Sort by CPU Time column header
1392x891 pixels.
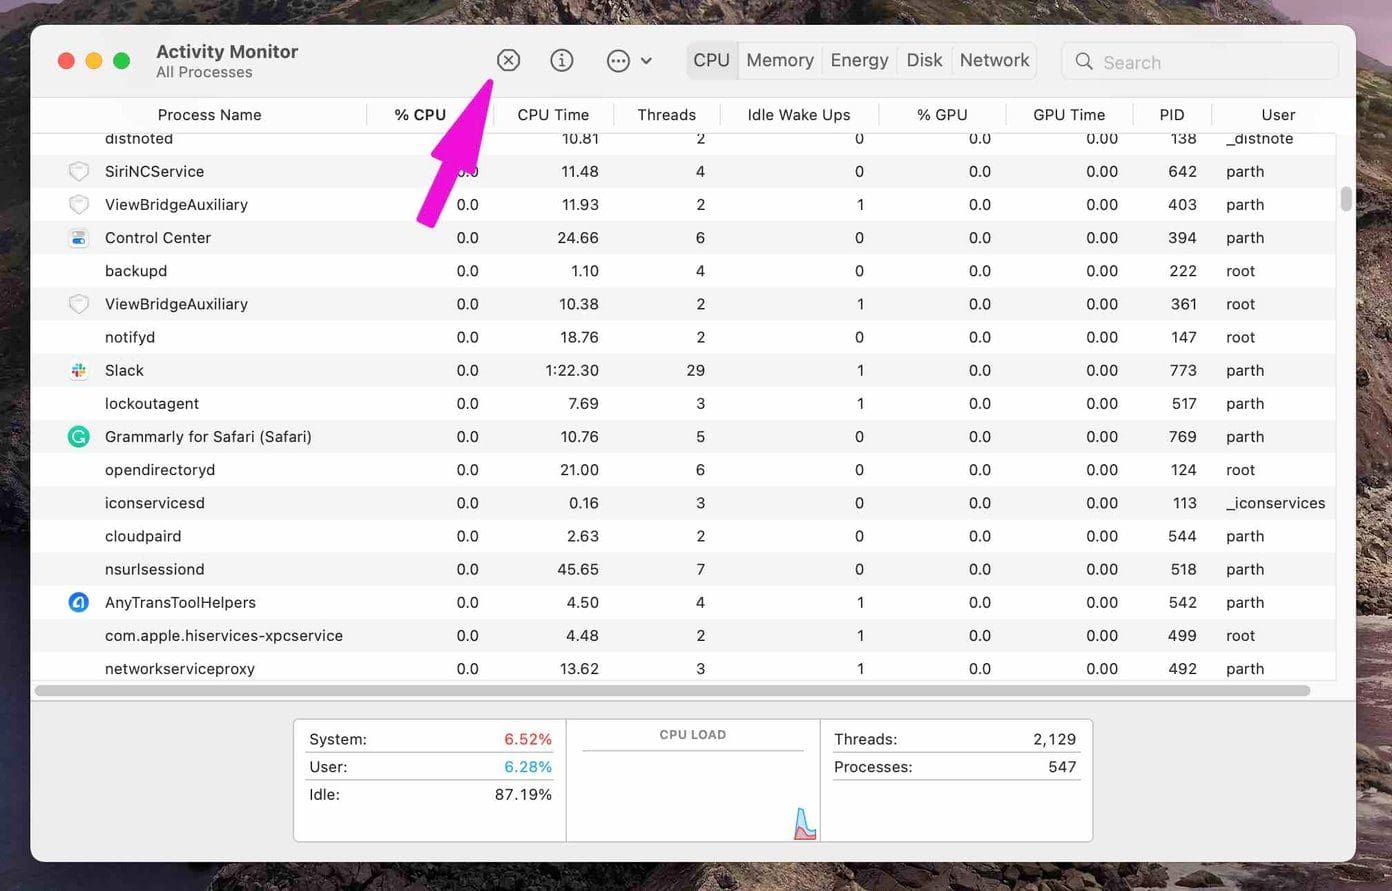[553, 115]
